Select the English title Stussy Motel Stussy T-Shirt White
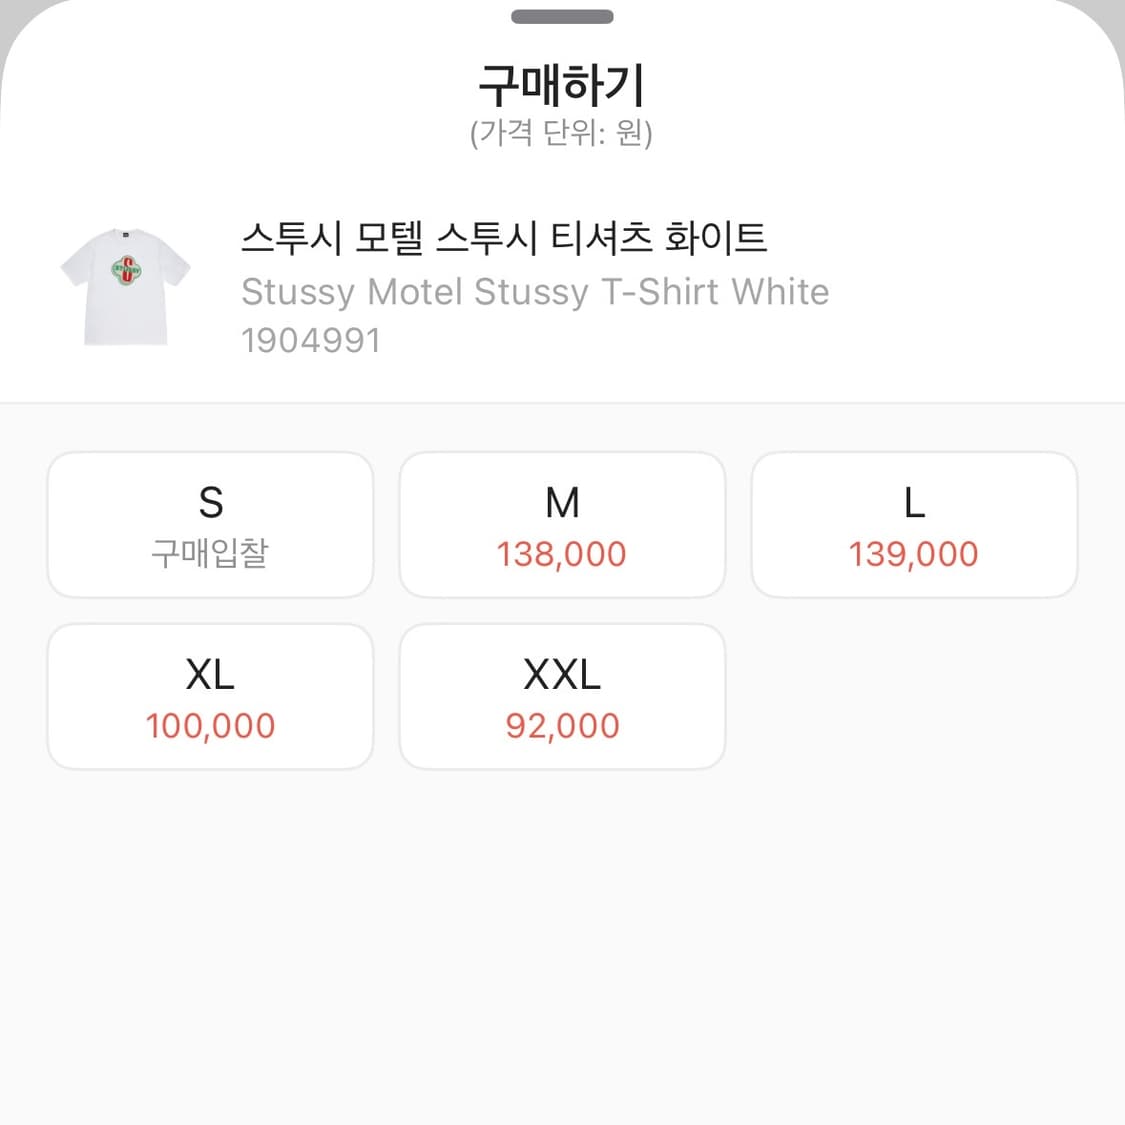Viewport: 1125px width, 1125px height. pyautogui.click(x=535, y=292)
